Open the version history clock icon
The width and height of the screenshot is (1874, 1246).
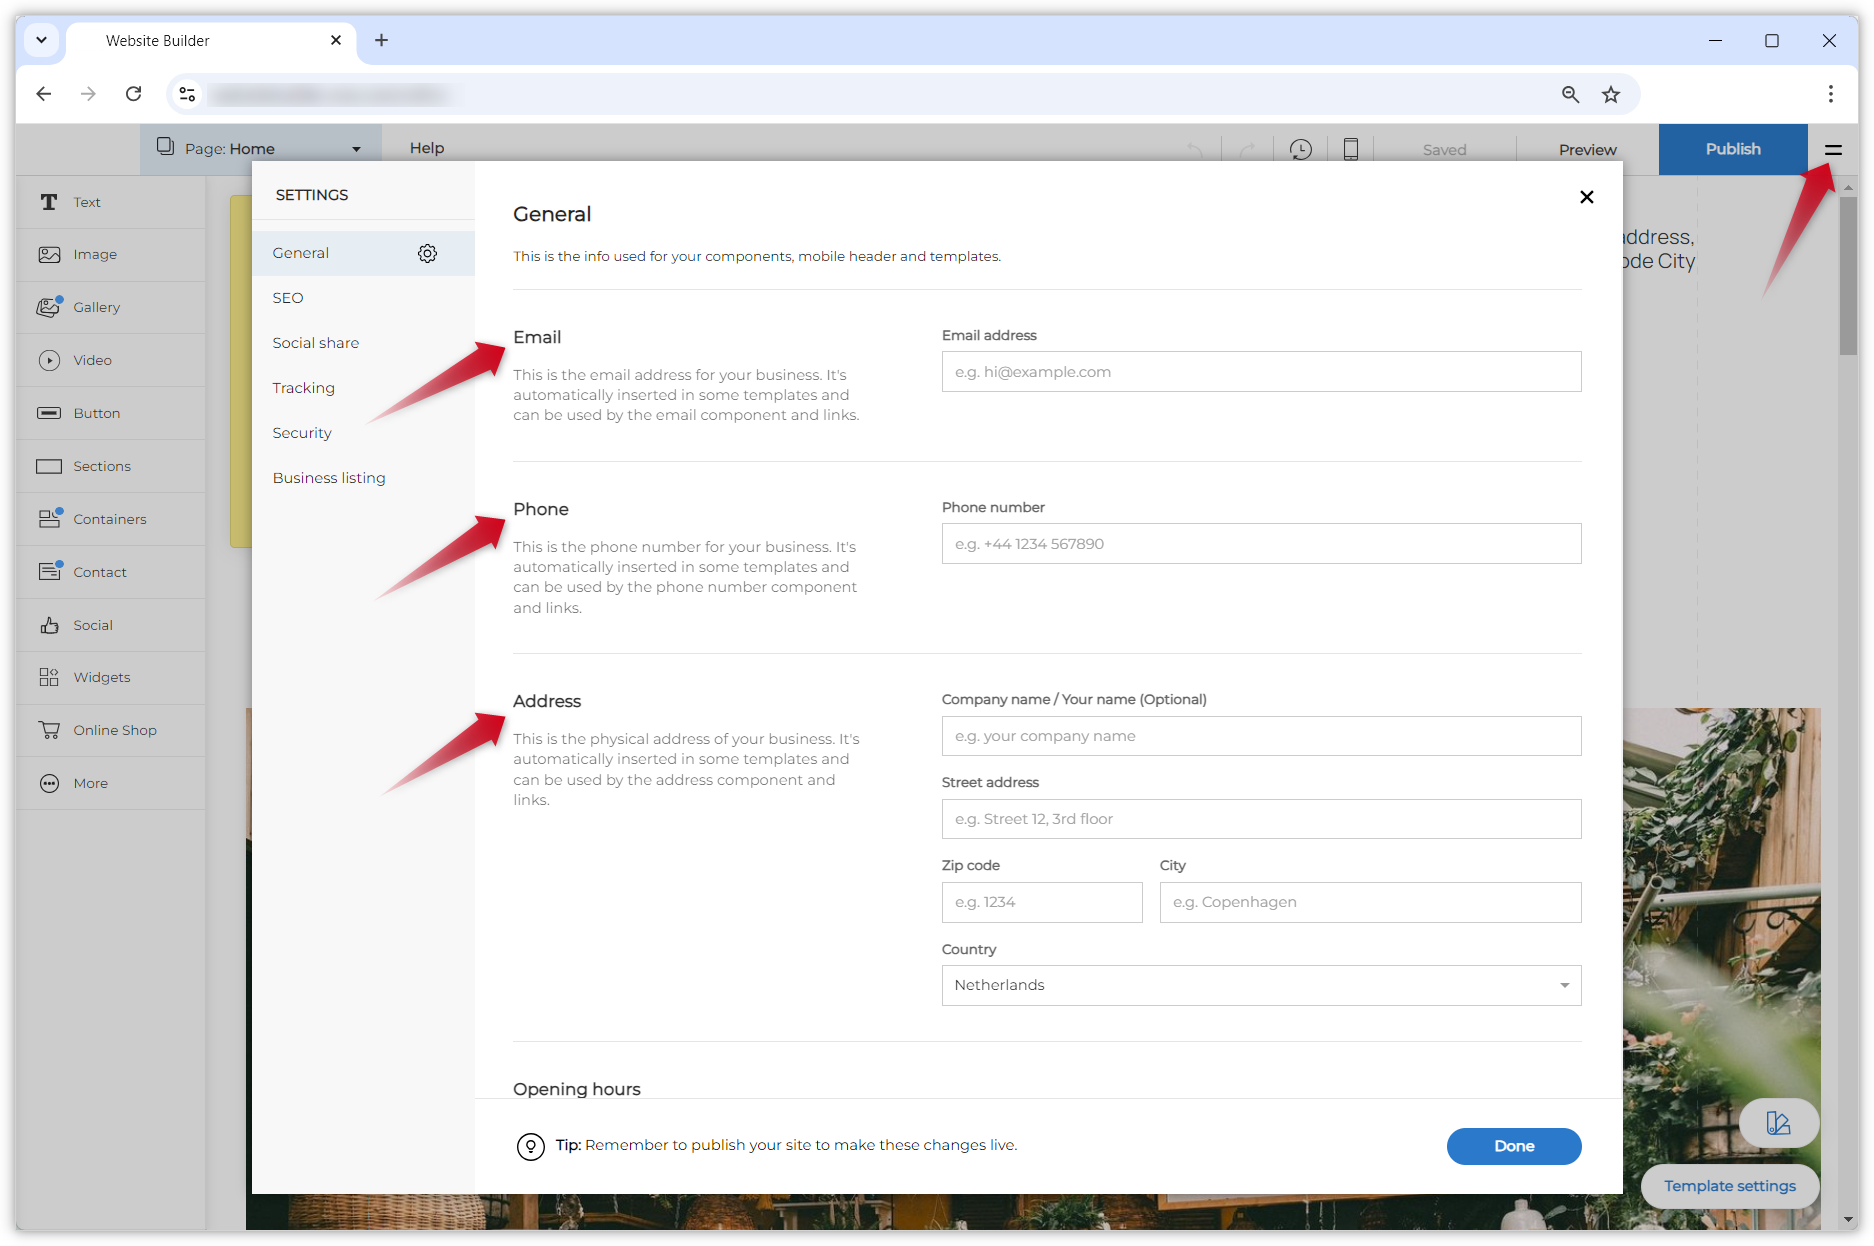[x=1300, y=150]
